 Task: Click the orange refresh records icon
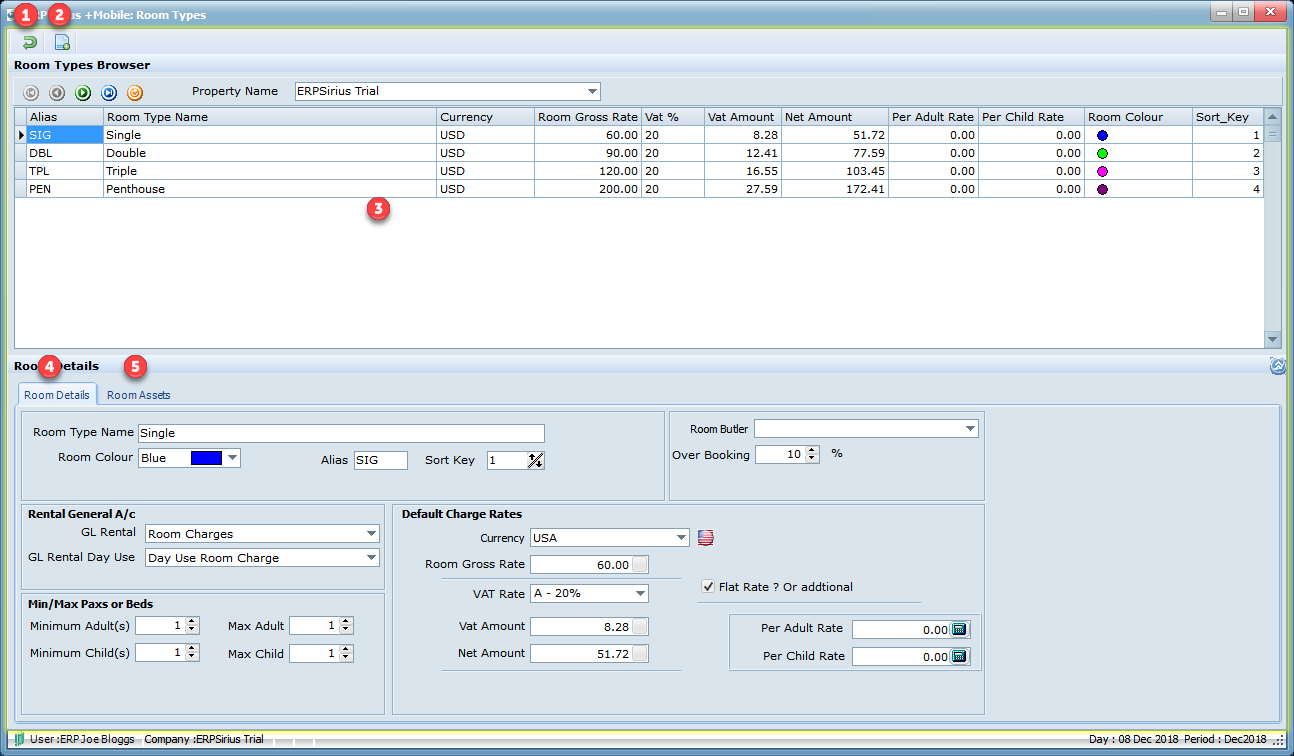click(x=135, y=93)
